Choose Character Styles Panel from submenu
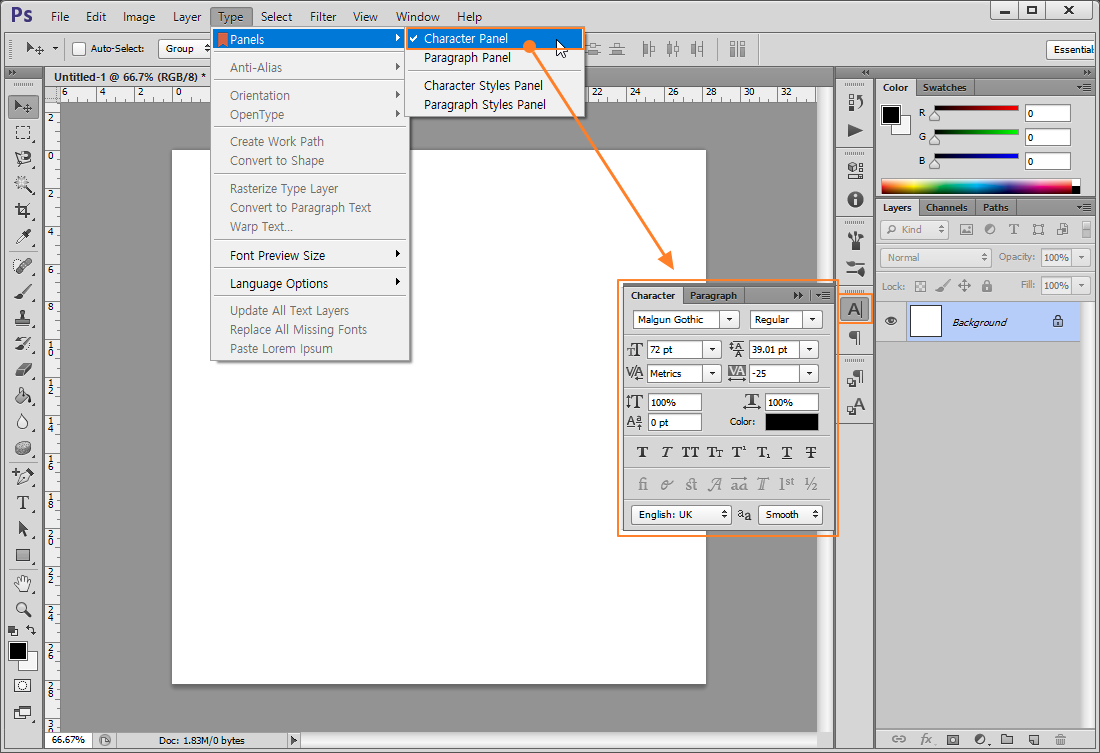 coord(483,86)
